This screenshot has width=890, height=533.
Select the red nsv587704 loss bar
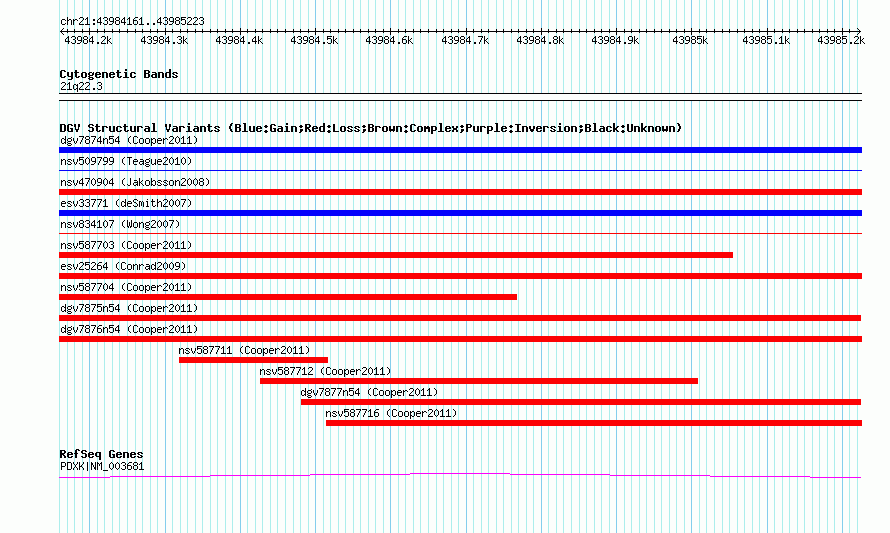(x=288, y=297)
